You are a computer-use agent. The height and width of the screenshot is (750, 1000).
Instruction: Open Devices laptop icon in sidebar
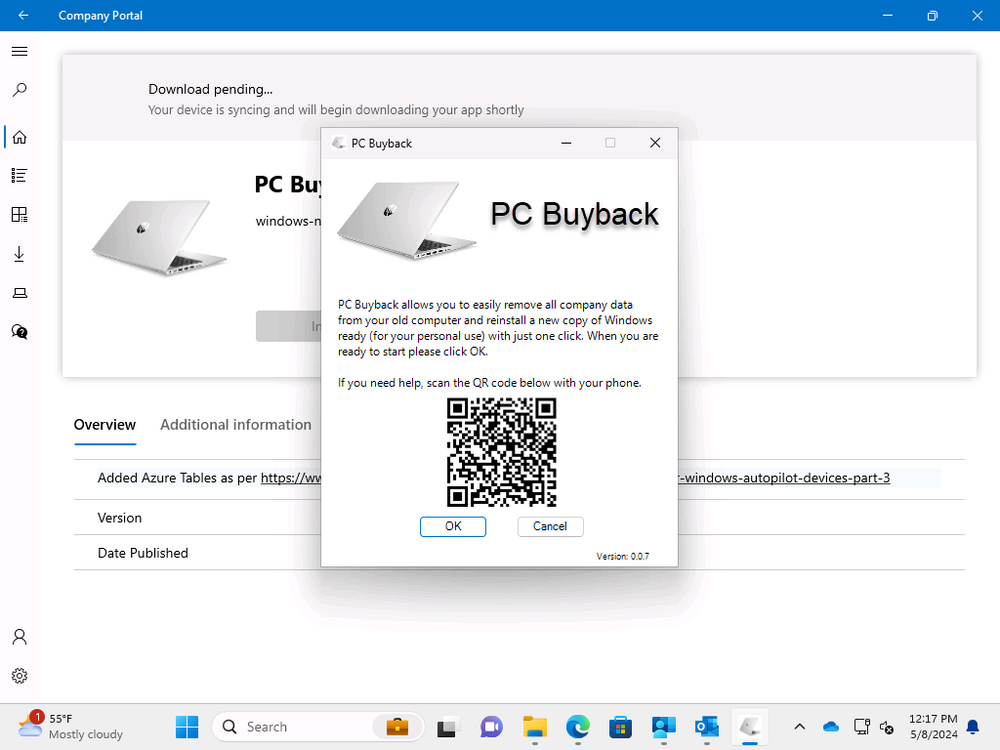click(x=20, y=293)
